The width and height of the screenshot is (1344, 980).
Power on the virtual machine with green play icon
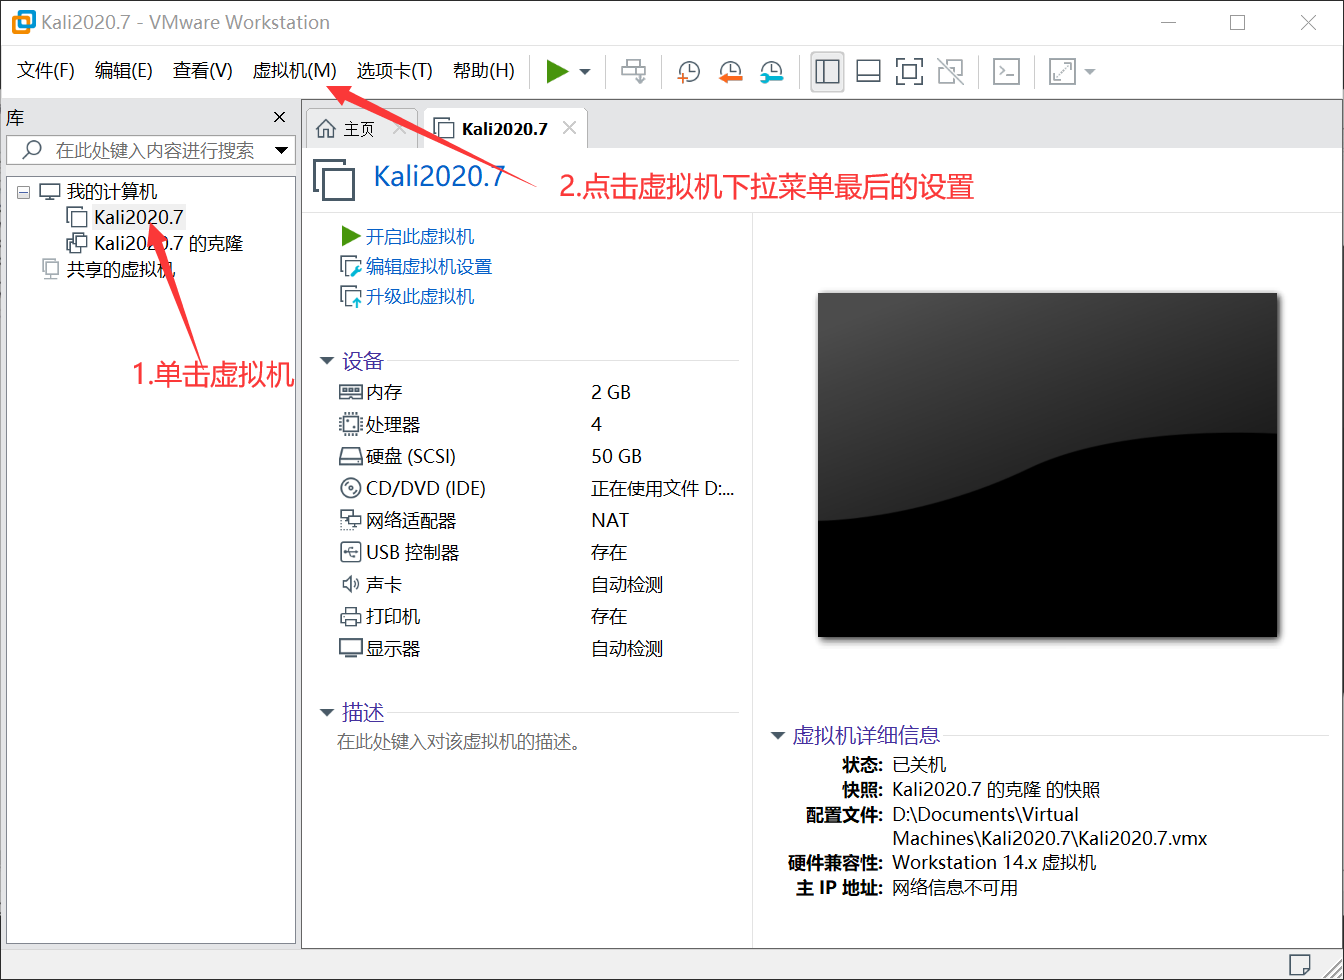pyautogui.click(x=557, y=71)
